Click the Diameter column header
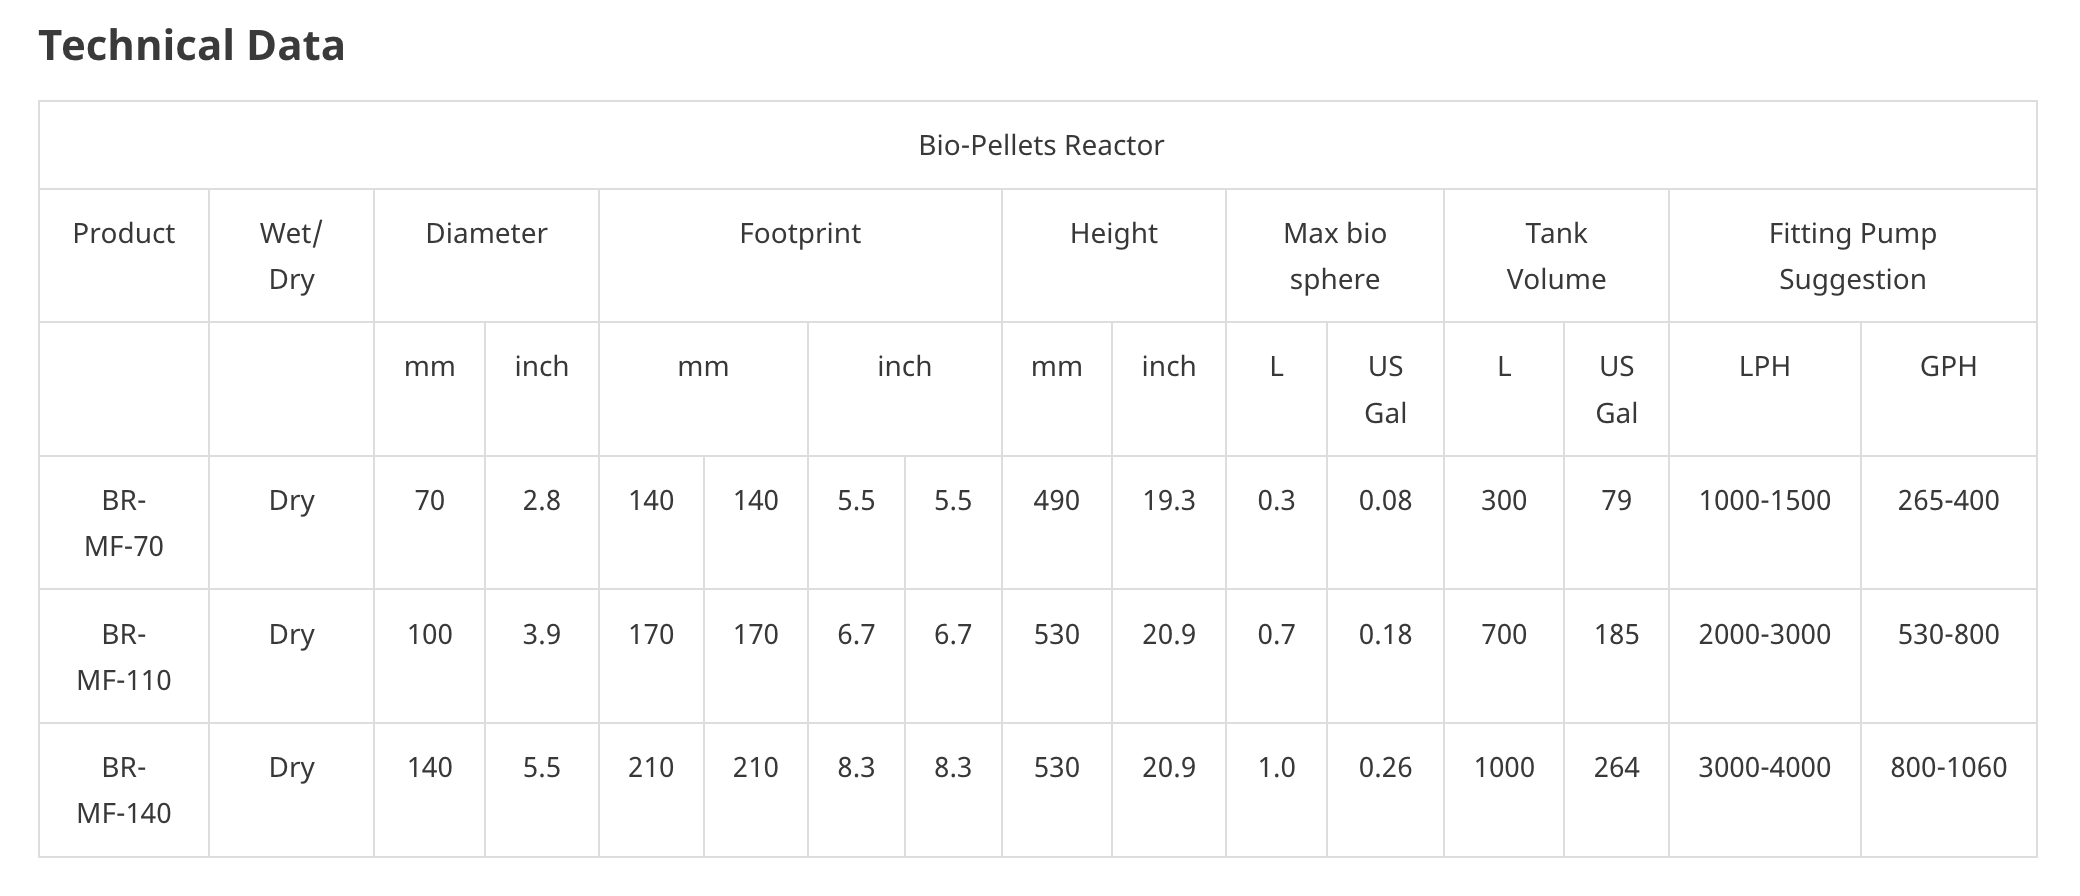 pos(486,256)
